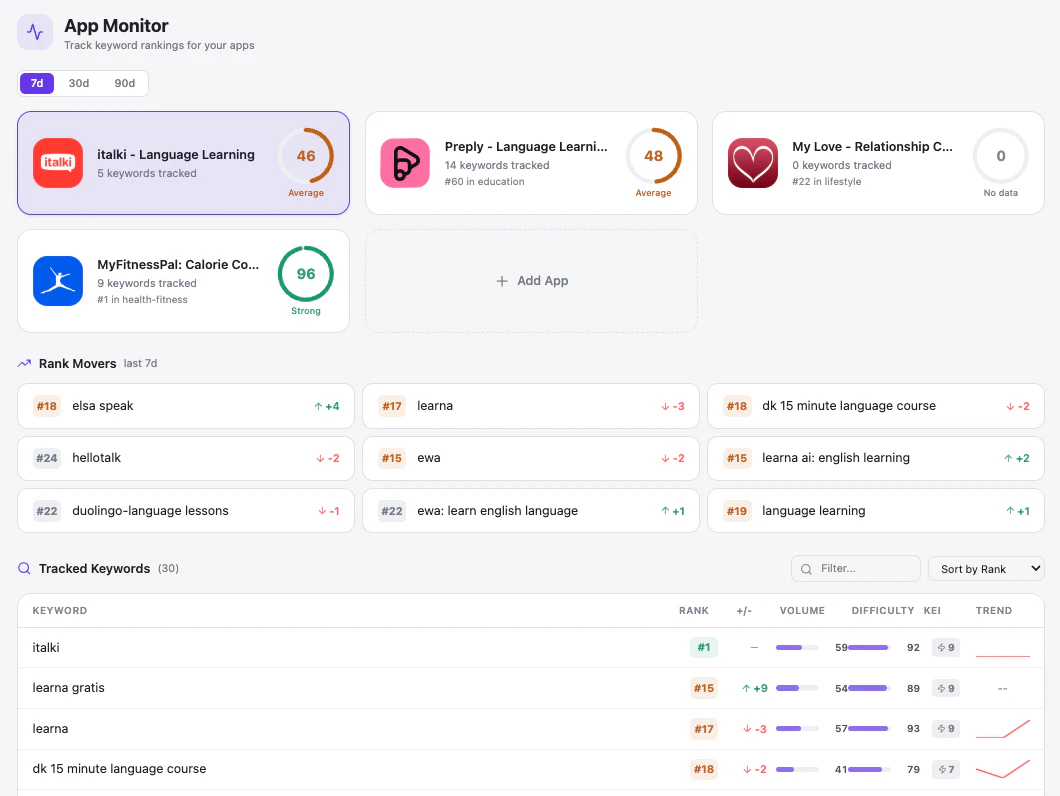Click MyFitnessPal's 96 Strong score ring

(306, 274)
